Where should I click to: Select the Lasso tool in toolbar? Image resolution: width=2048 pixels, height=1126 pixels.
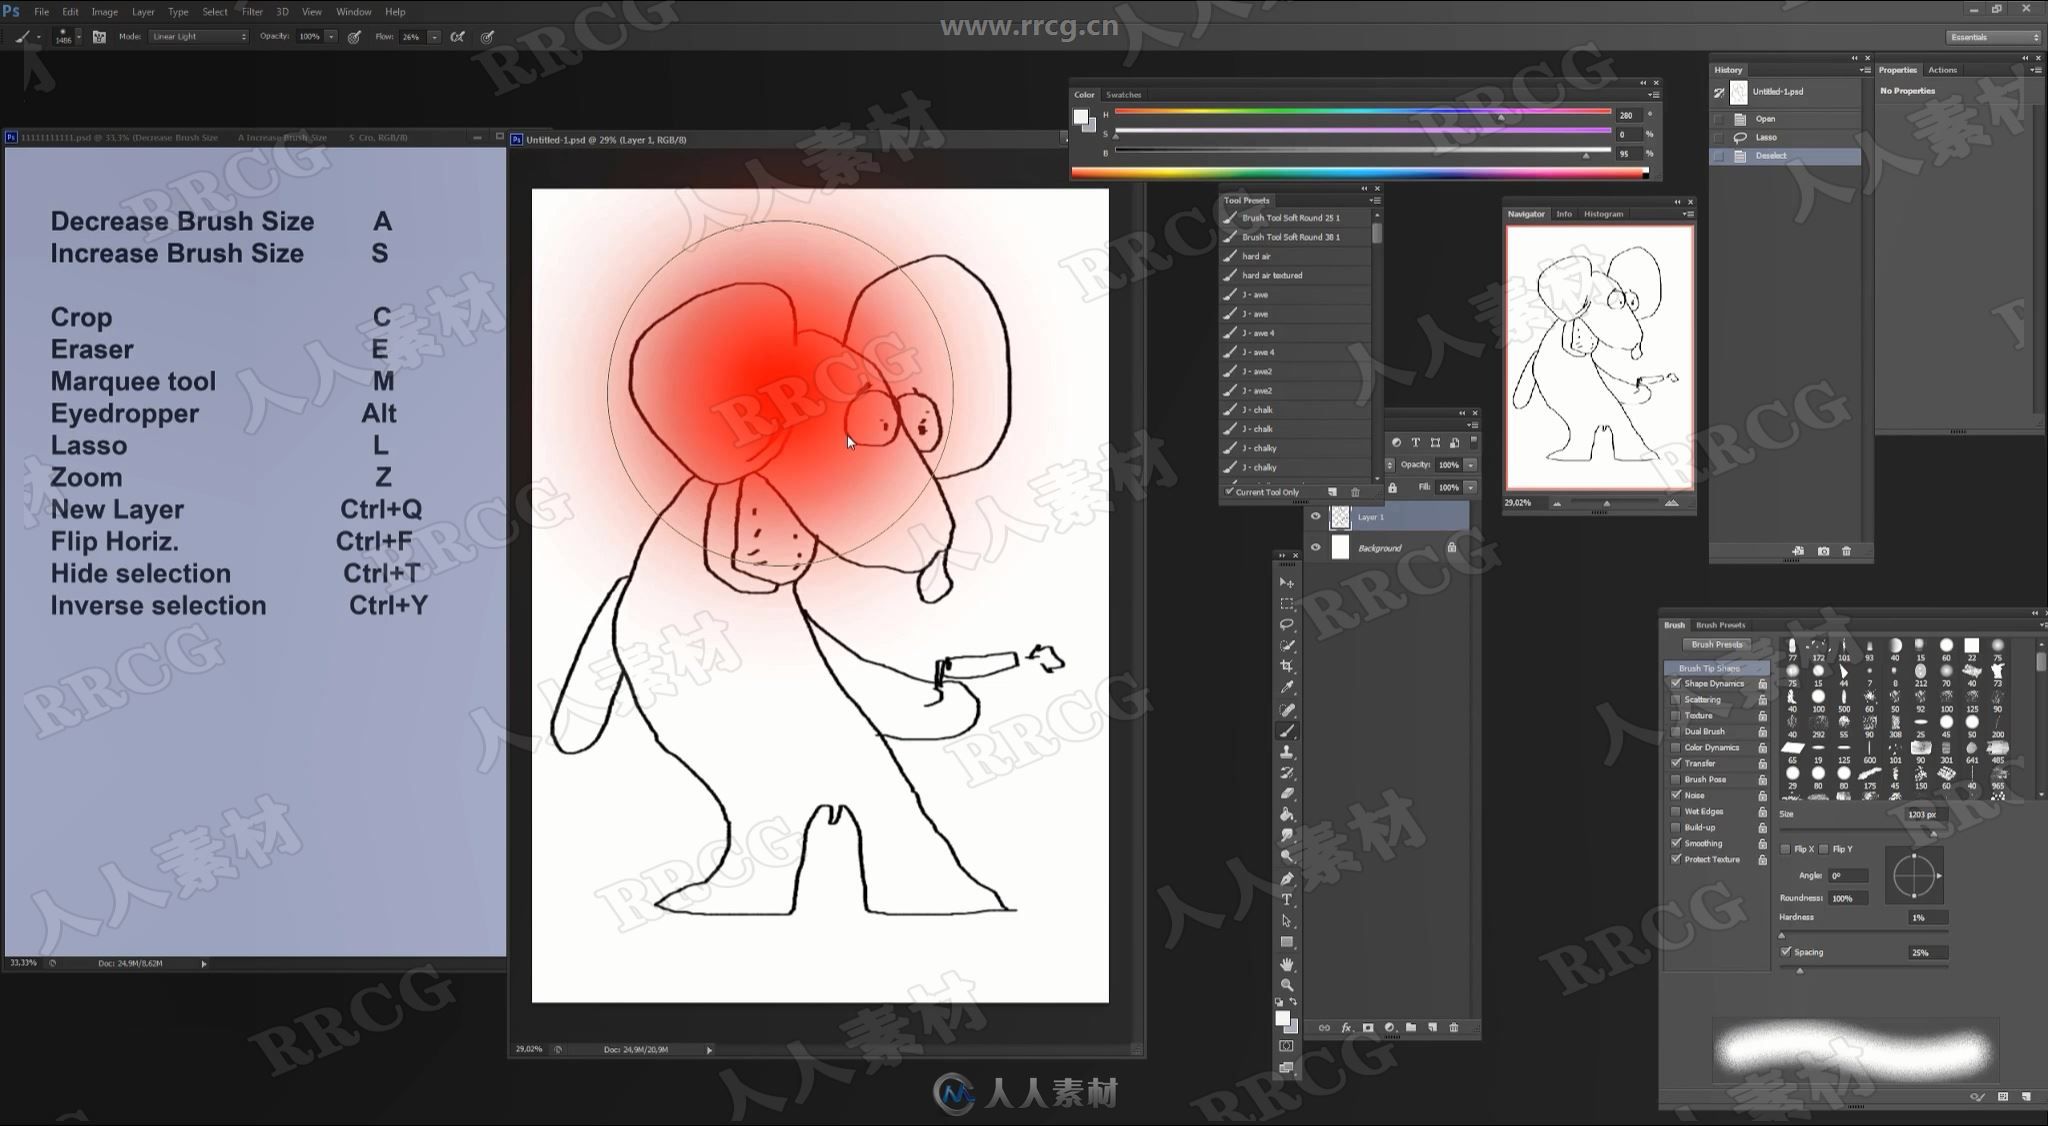(1288, 625)
